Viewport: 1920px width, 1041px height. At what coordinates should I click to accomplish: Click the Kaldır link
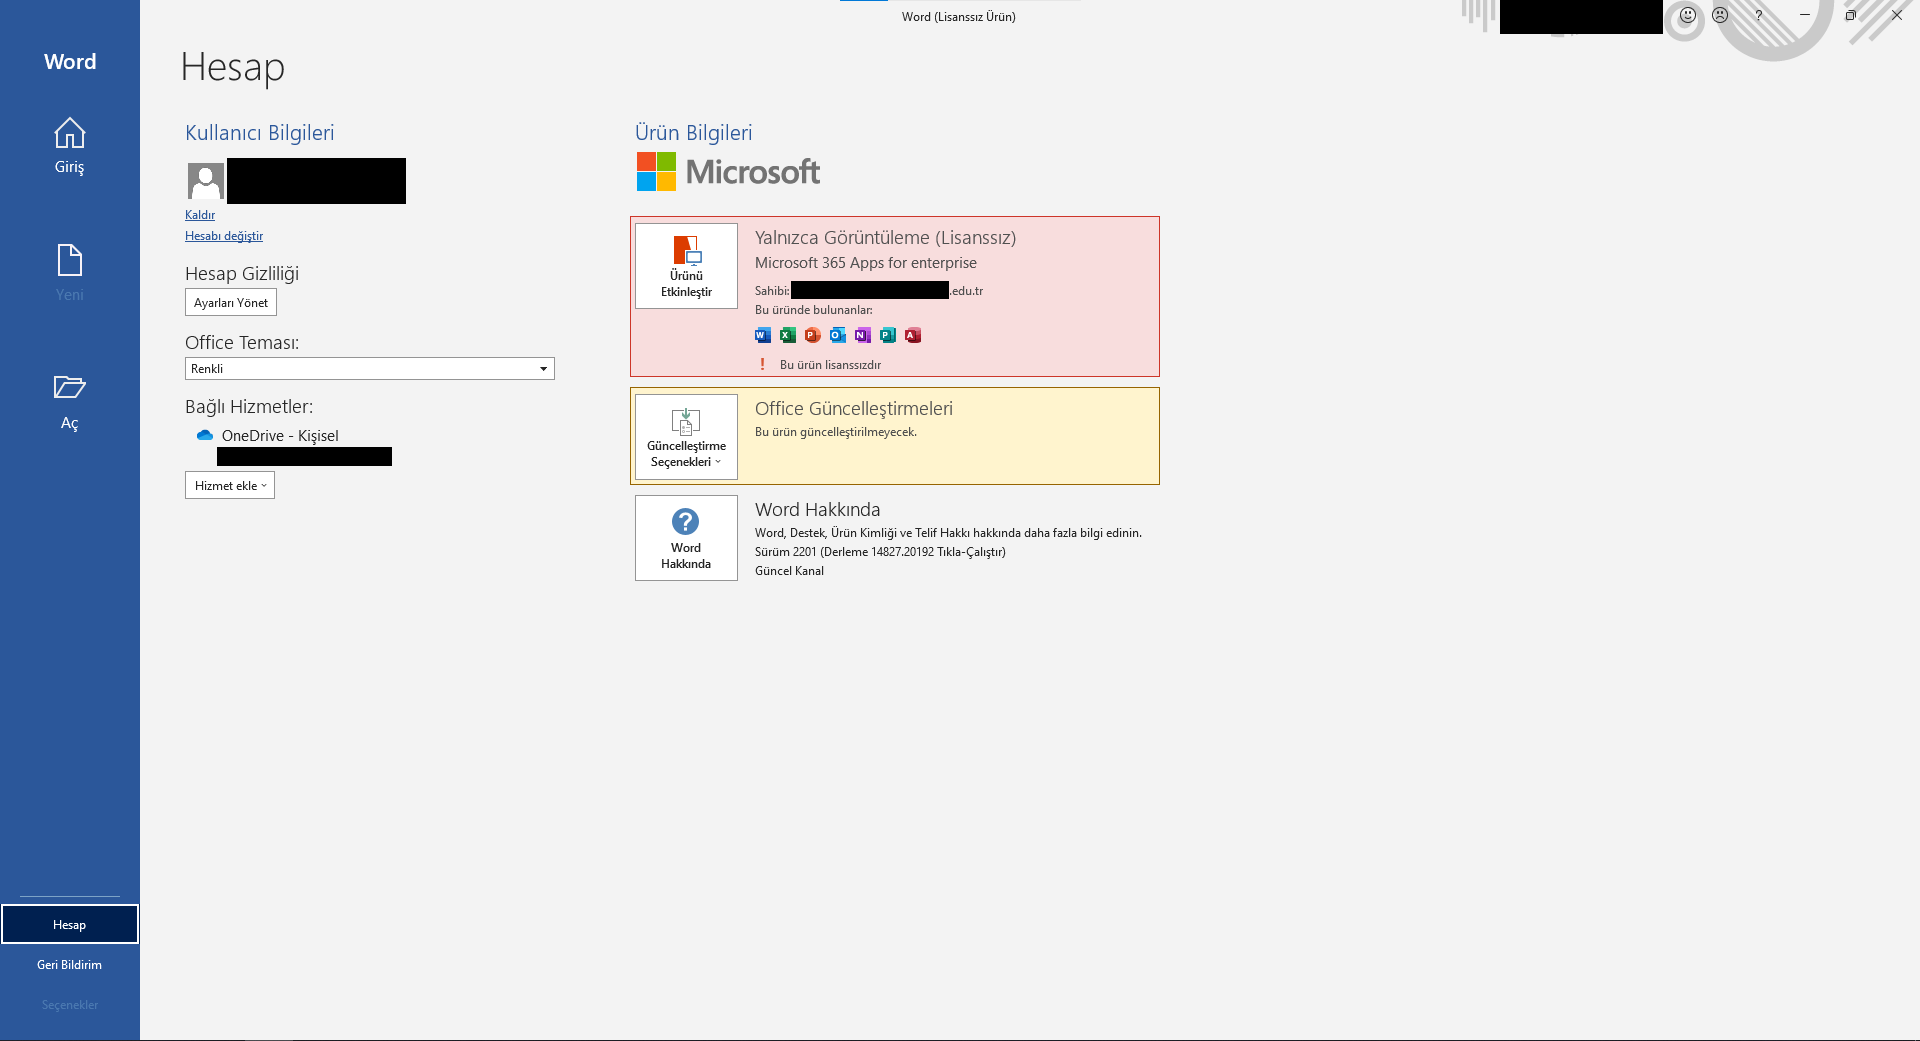[x=200, y=215]
